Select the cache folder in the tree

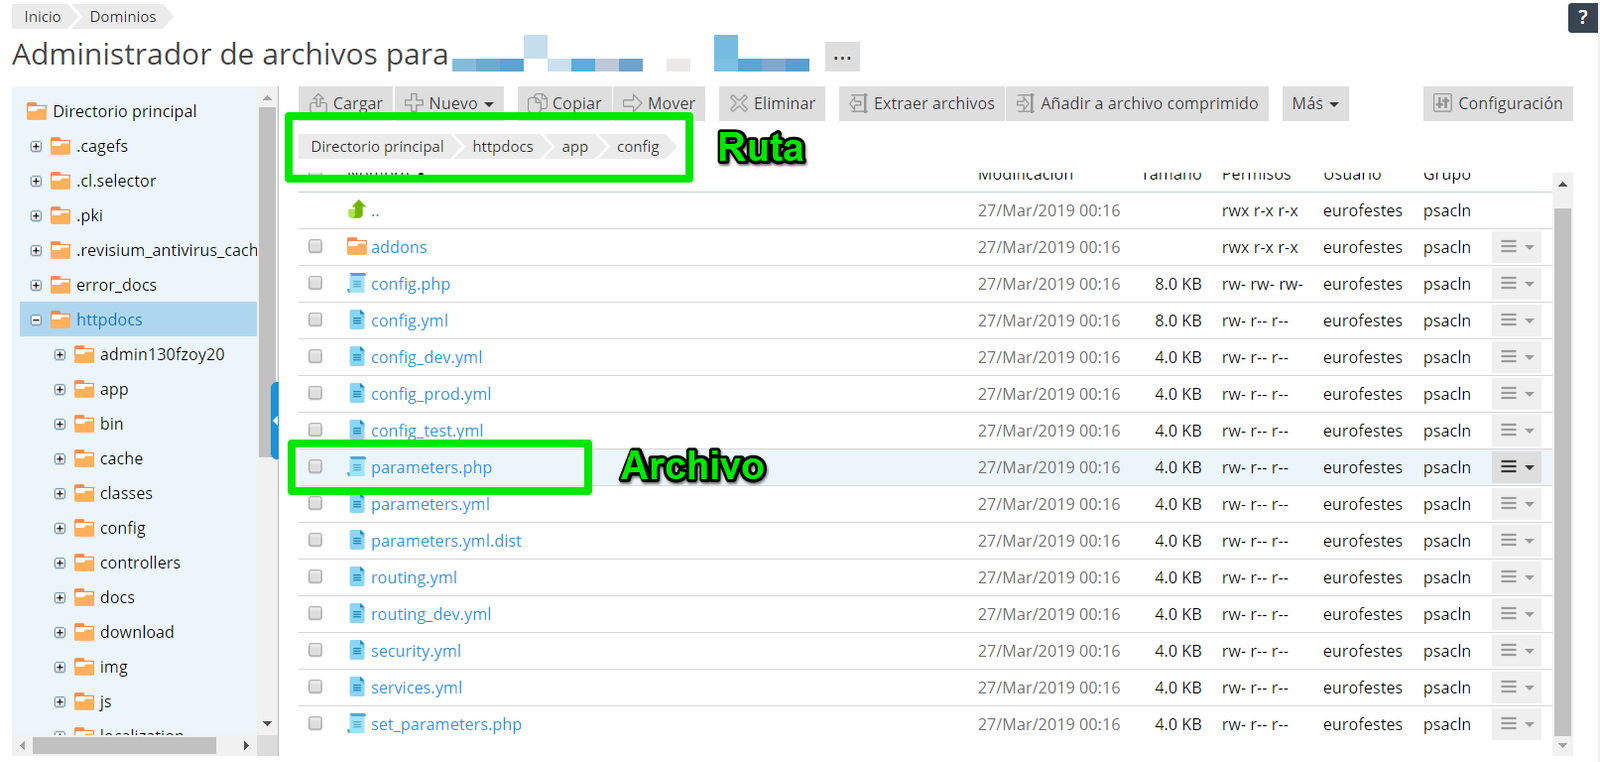coord(121,458)
